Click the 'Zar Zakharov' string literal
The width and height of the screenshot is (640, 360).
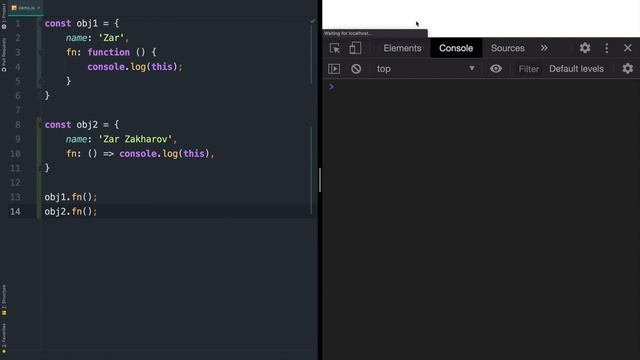[135, 139]
